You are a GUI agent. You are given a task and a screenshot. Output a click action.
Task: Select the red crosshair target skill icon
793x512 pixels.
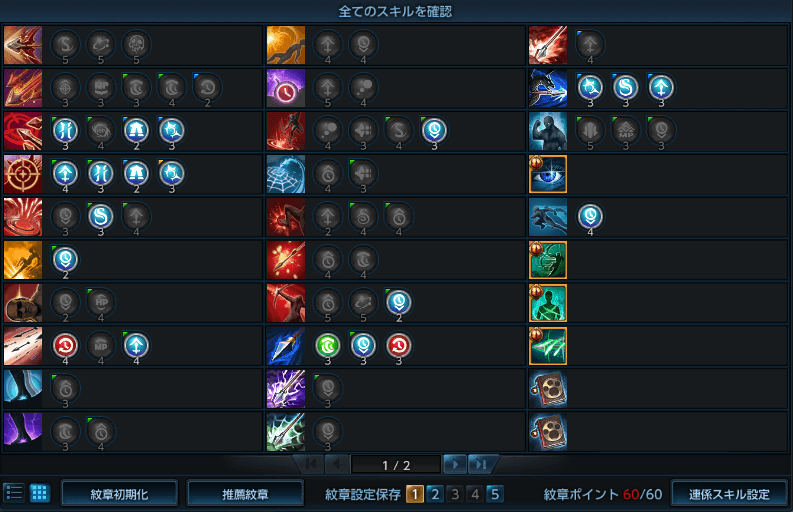click(23, 174)
